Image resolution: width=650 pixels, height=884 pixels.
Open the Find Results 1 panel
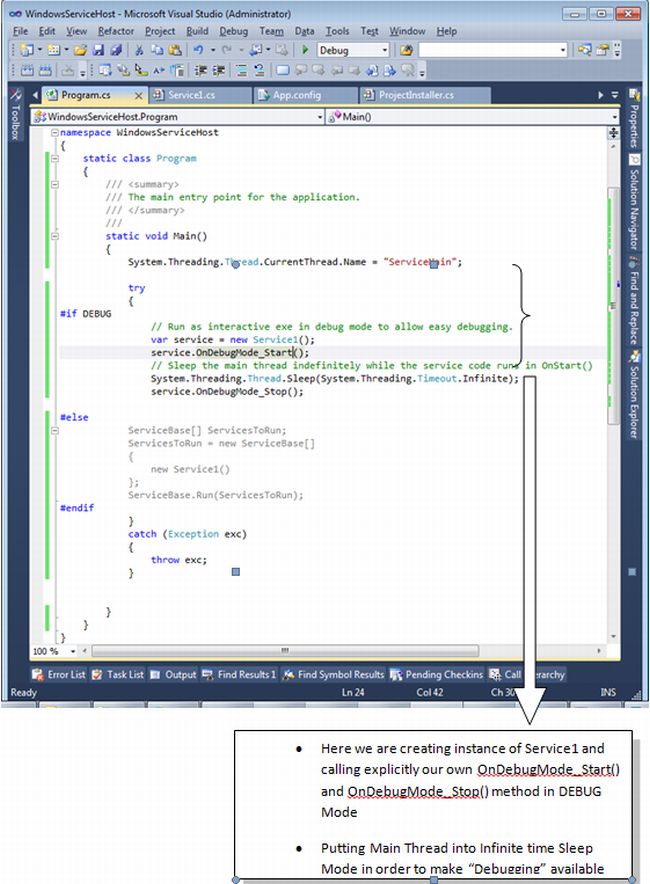pos(240,674)
